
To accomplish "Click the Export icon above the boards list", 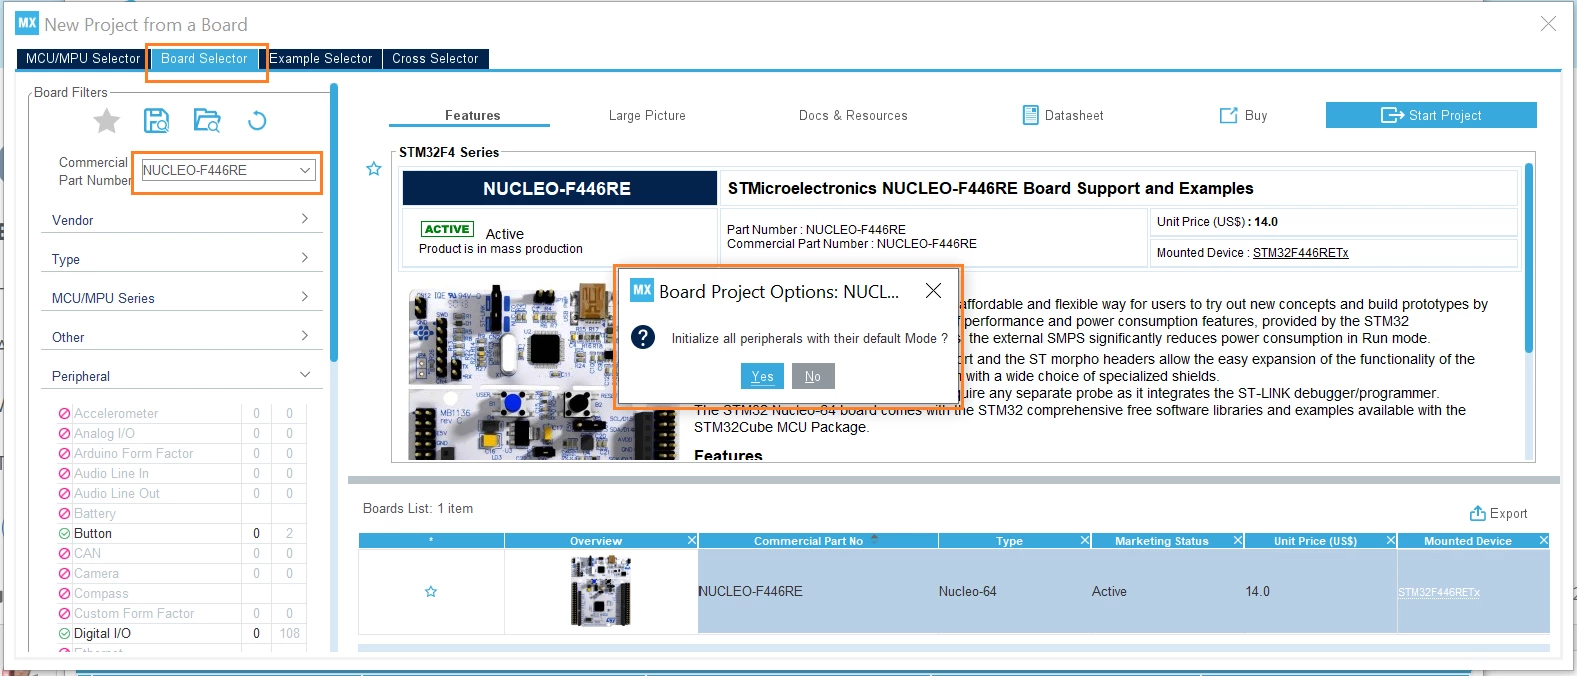I will pyautogui.click(x=1477, y=513).
